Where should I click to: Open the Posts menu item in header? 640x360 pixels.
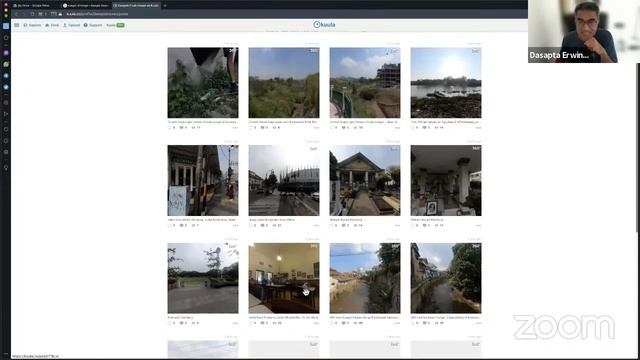pos(52,25)
